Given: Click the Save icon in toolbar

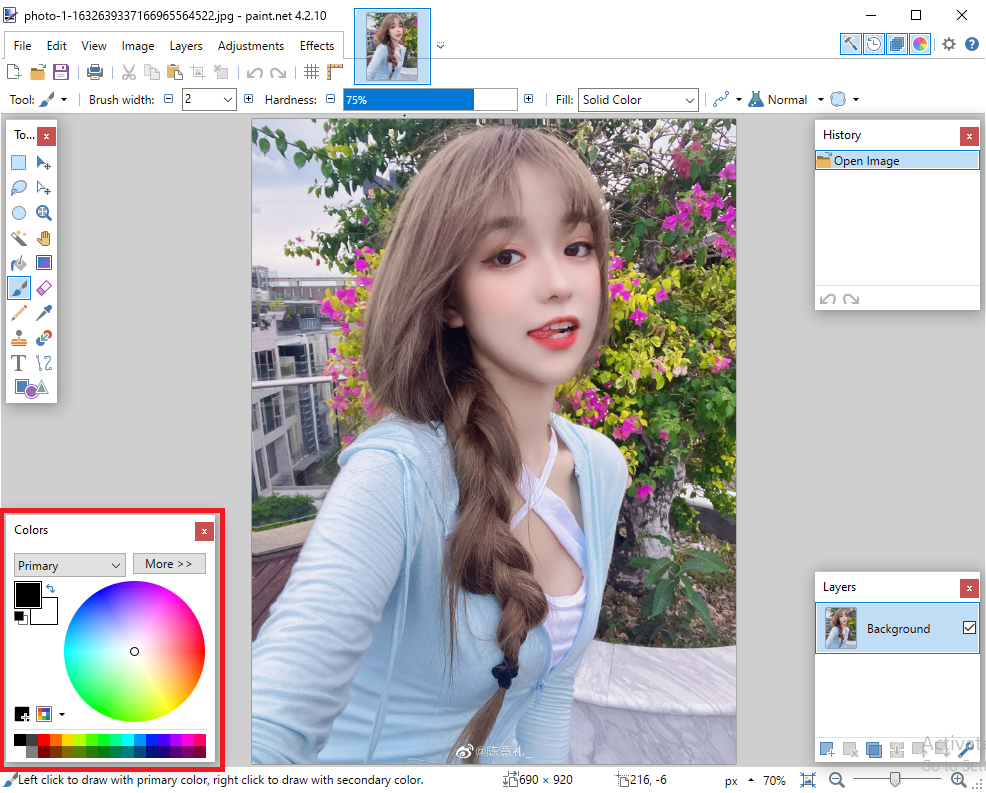Looking at the screenshot, I should 61,72.
